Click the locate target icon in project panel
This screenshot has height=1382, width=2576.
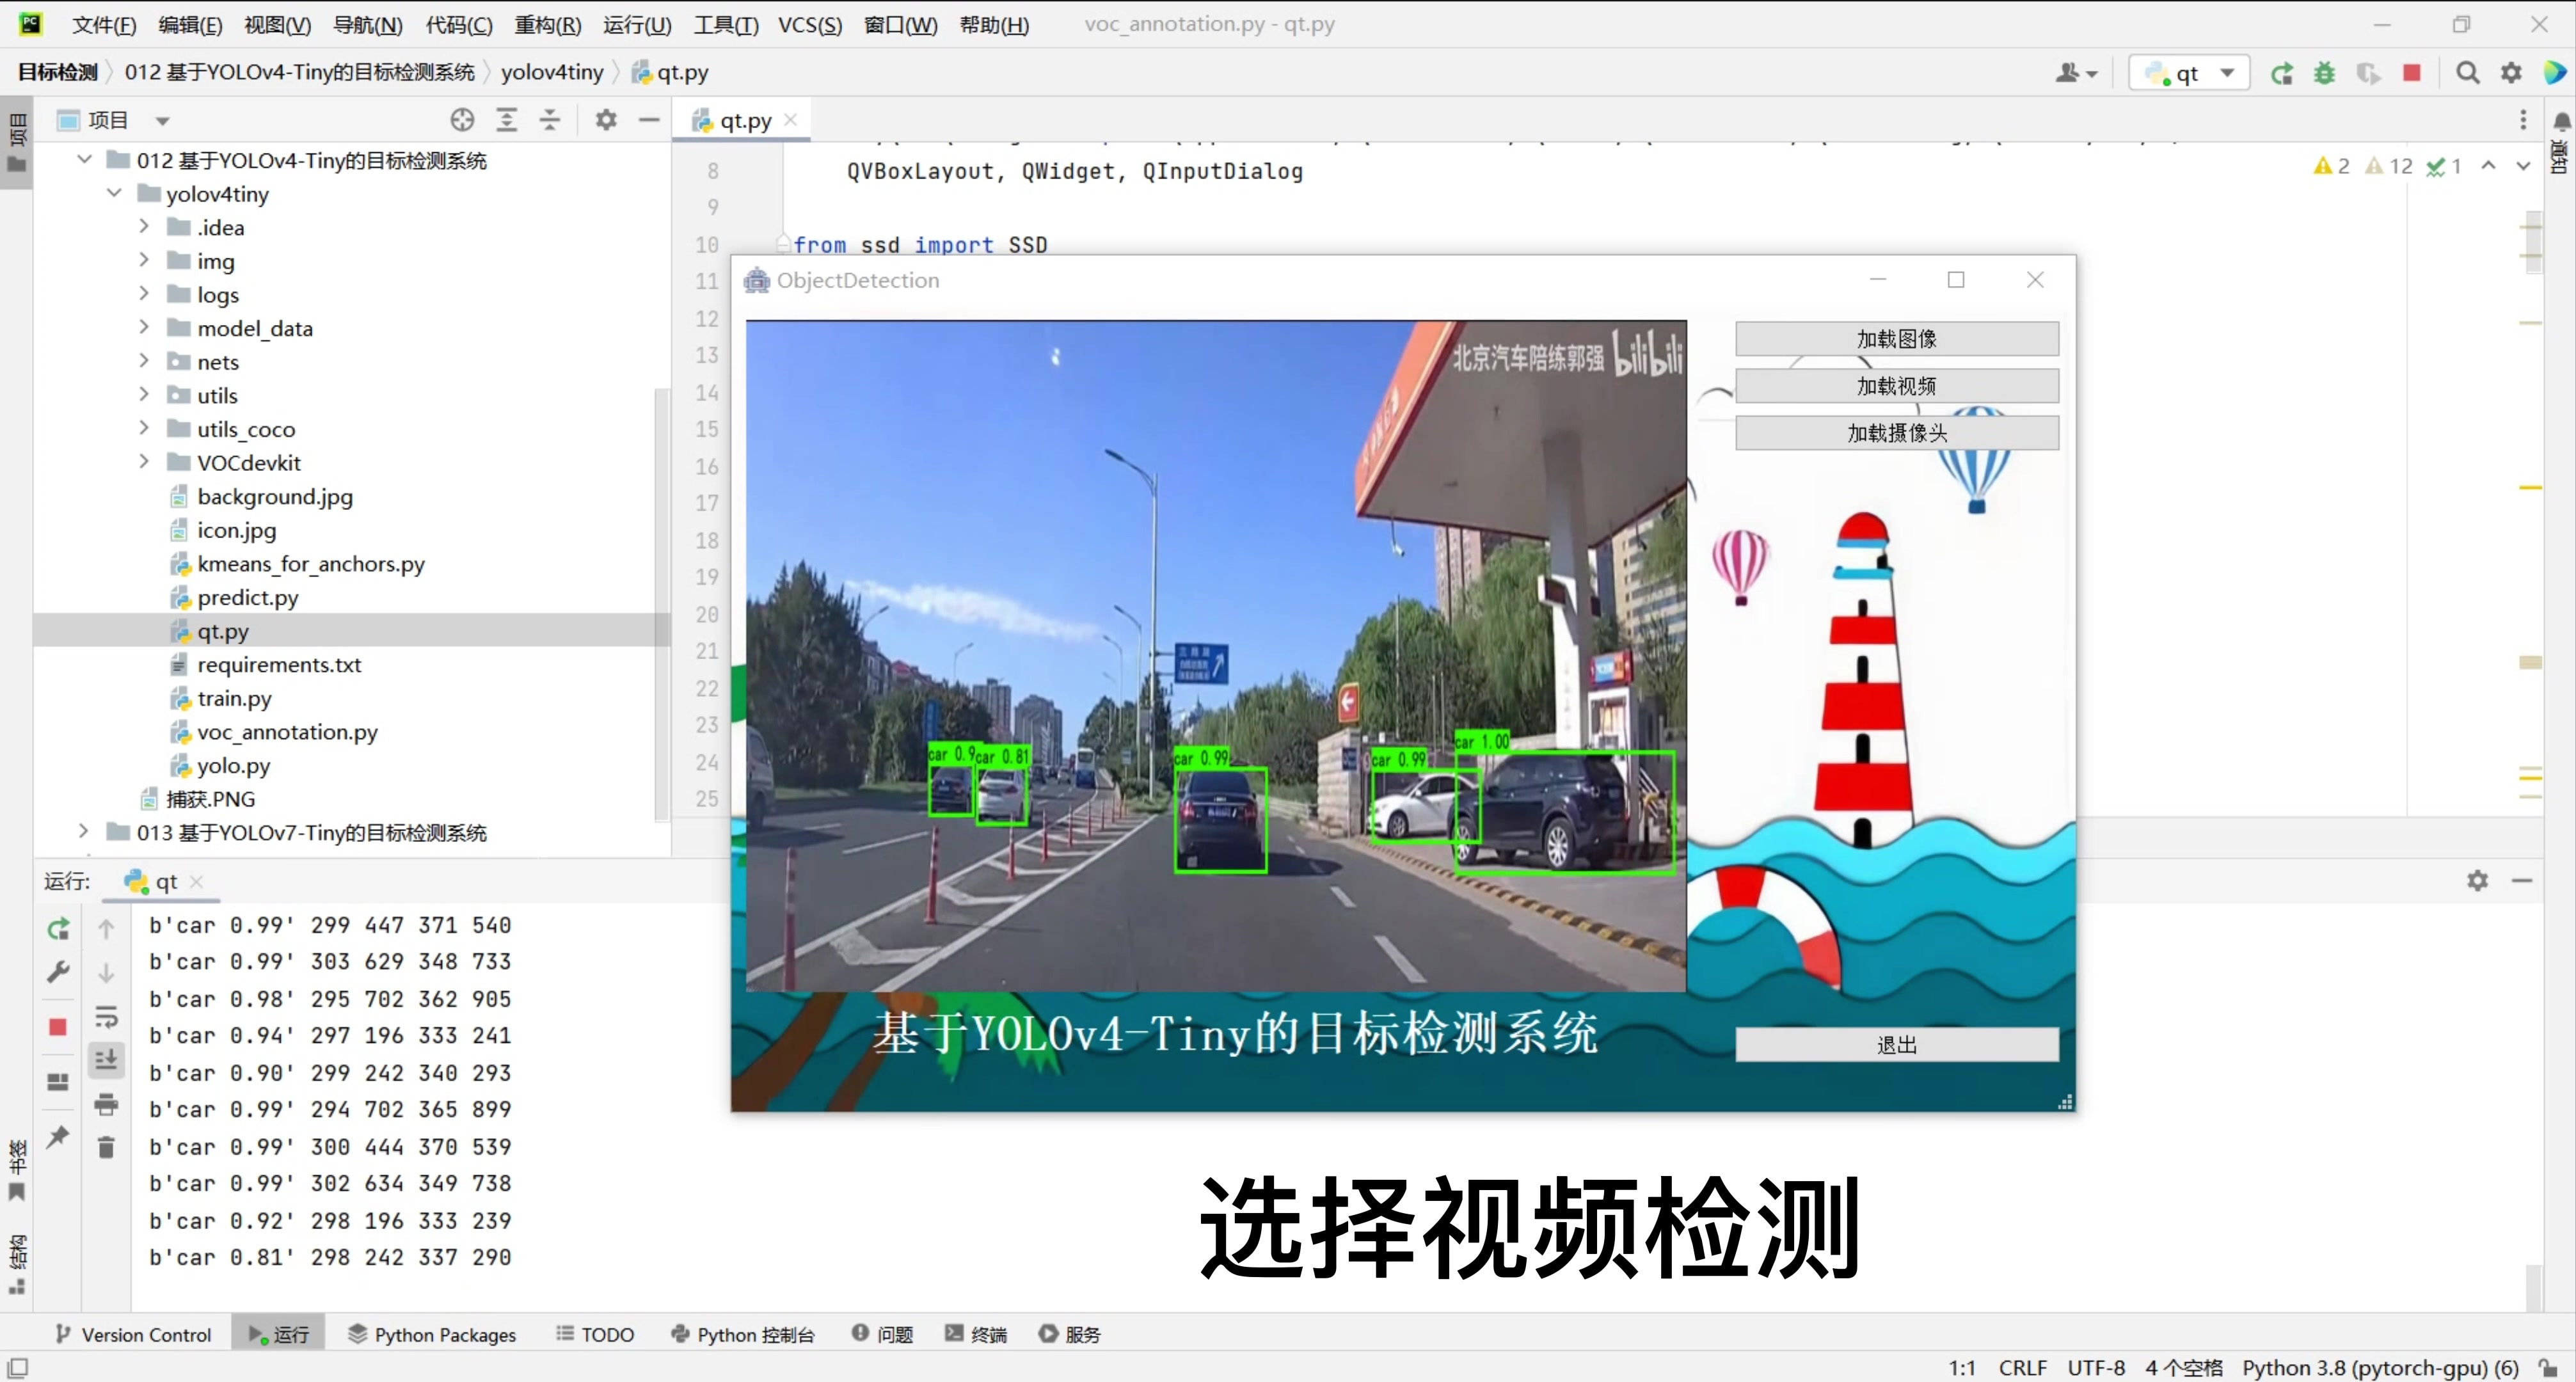[x=462, y=120]
